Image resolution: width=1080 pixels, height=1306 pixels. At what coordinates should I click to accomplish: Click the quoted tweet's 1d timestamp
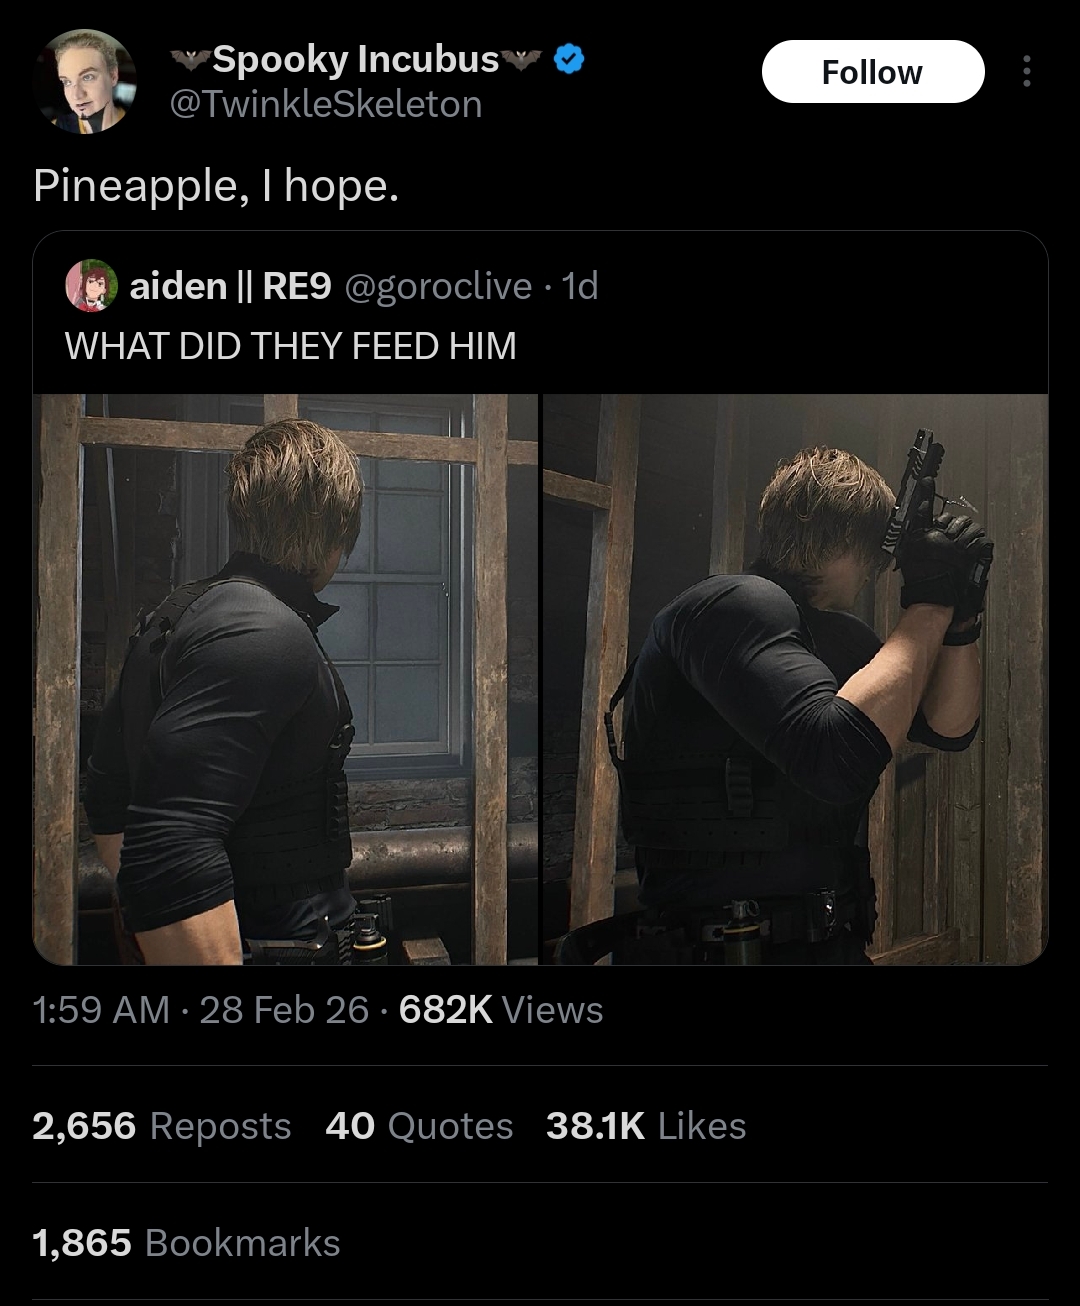[x=580, y=286]
